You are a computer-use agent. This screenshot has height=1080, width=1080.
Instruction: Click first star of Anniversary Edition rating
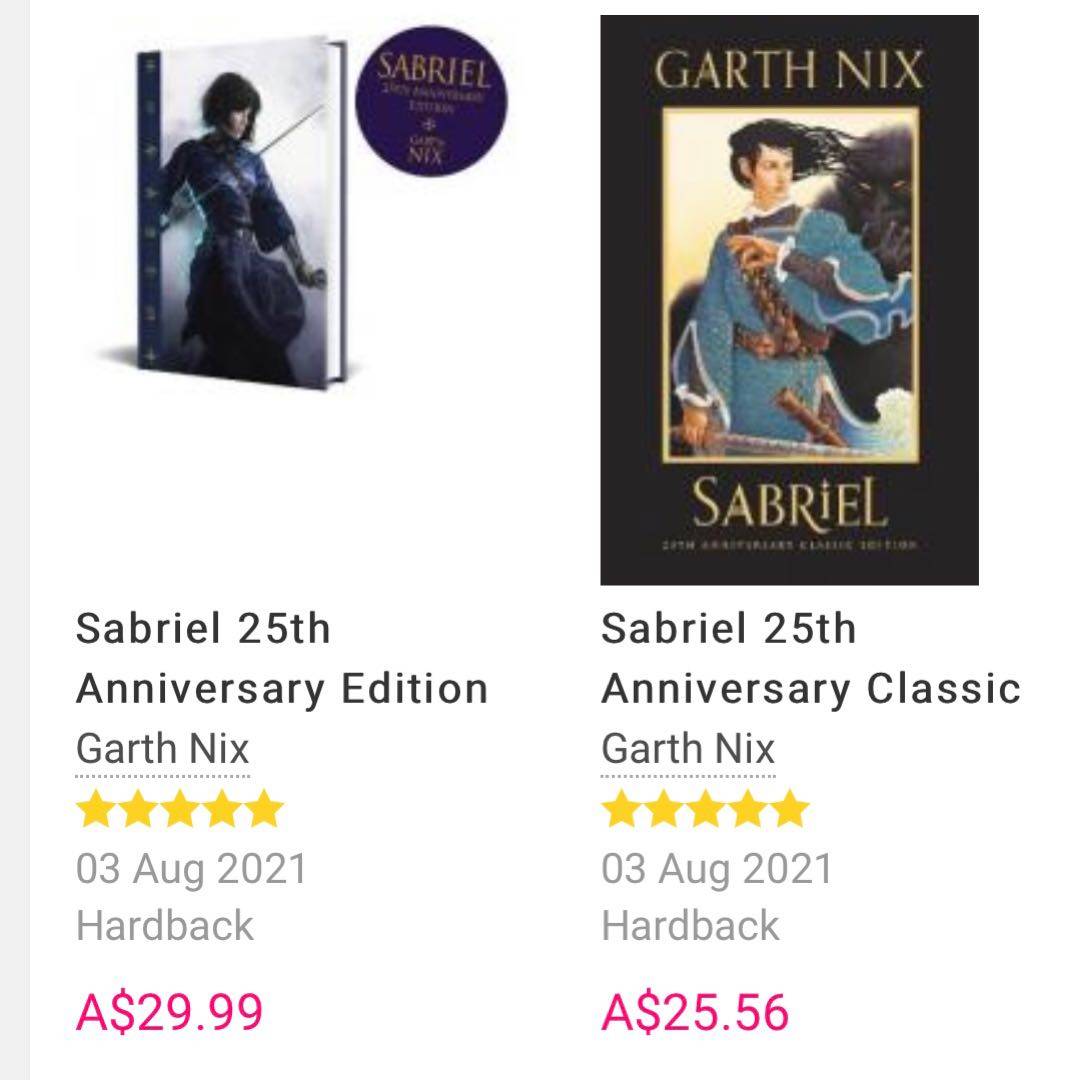point(96,809)
